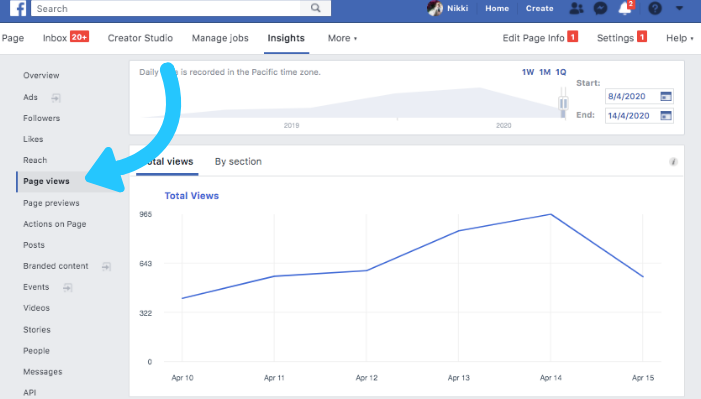The image size is (701, 399).
Task: Select the Insights tab
Action: pyautogui.click(x=286, y=38)
